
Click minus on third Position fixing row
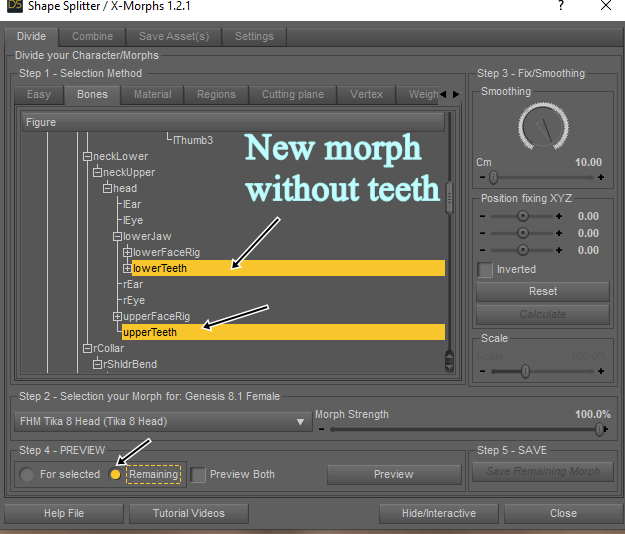482,250
